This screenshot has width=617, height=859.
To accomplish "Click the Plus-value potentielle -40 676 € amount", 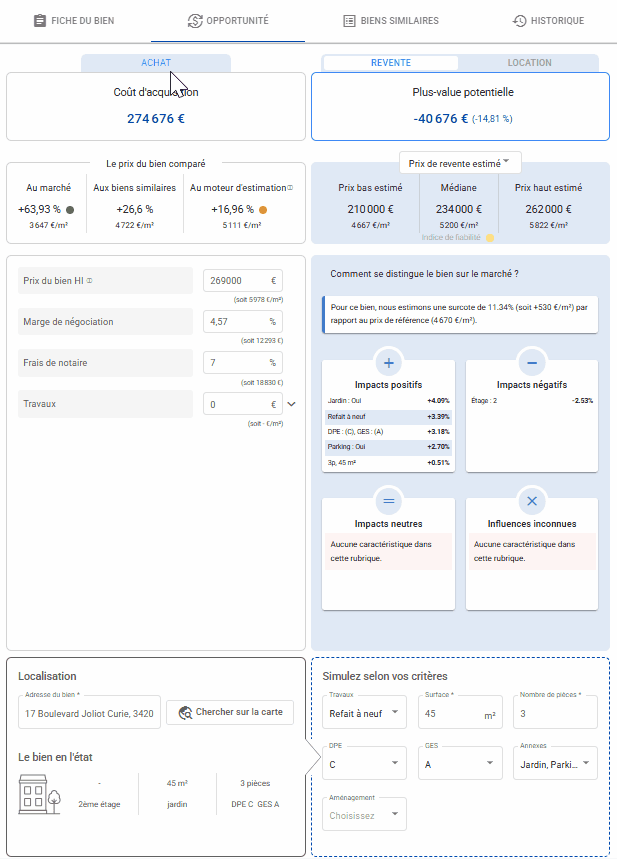I will [441, 119].
